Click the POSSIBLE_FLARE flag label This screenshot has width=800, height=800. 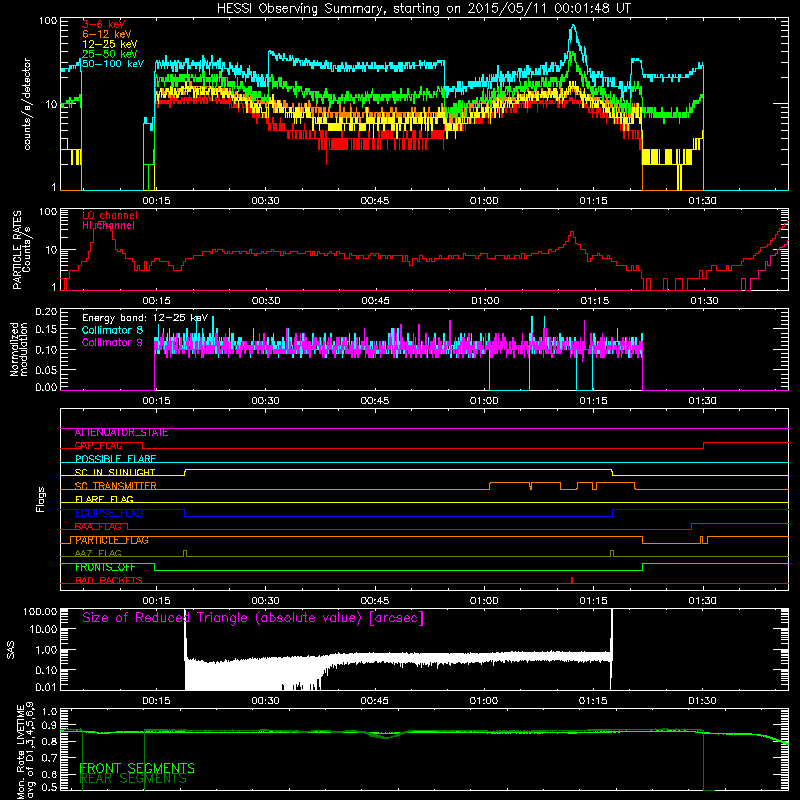(x=115, y=459)
